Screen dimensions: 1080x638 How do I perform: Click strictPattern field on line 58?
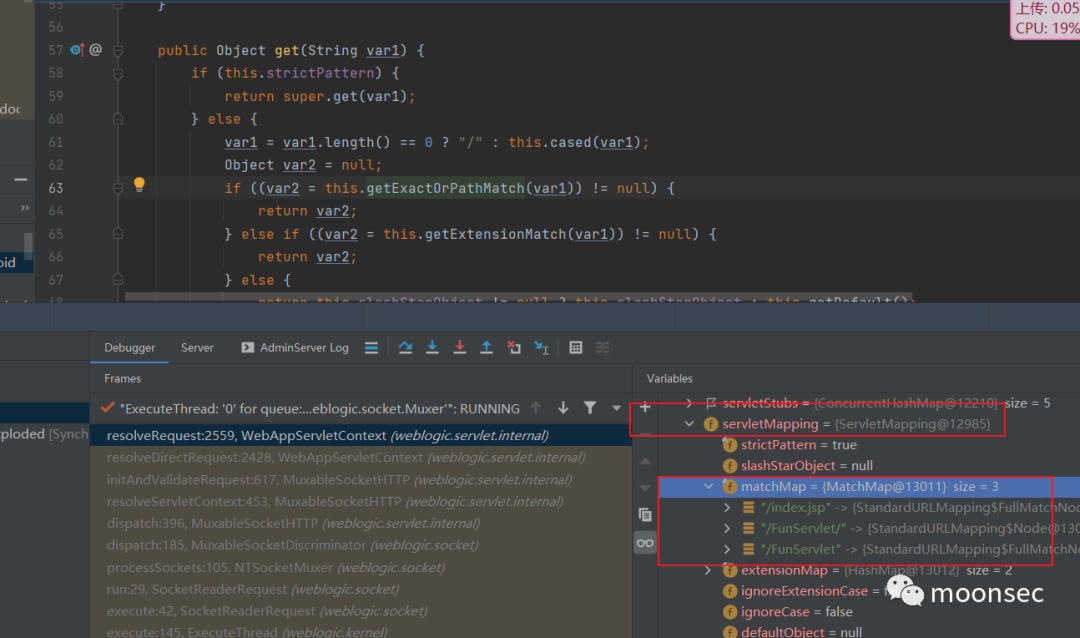(x=320, y=73)
